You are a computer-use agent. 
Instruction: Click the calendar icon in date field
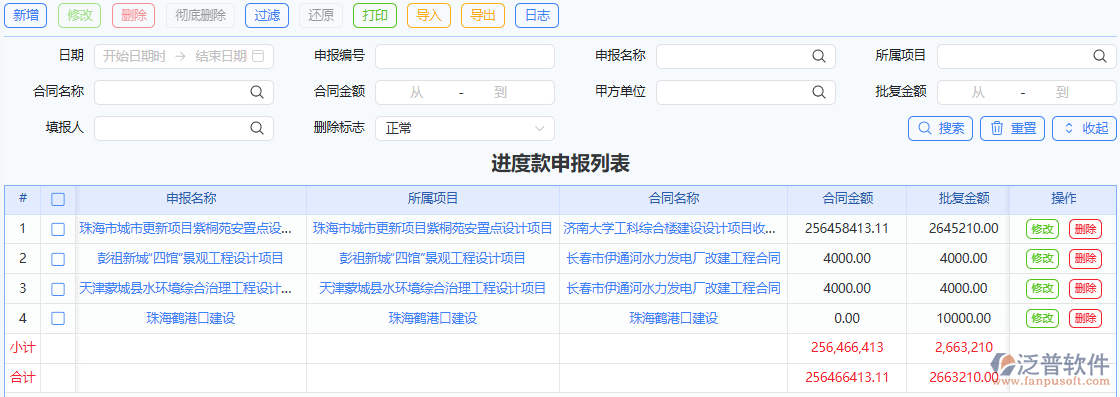coord(259,56)
